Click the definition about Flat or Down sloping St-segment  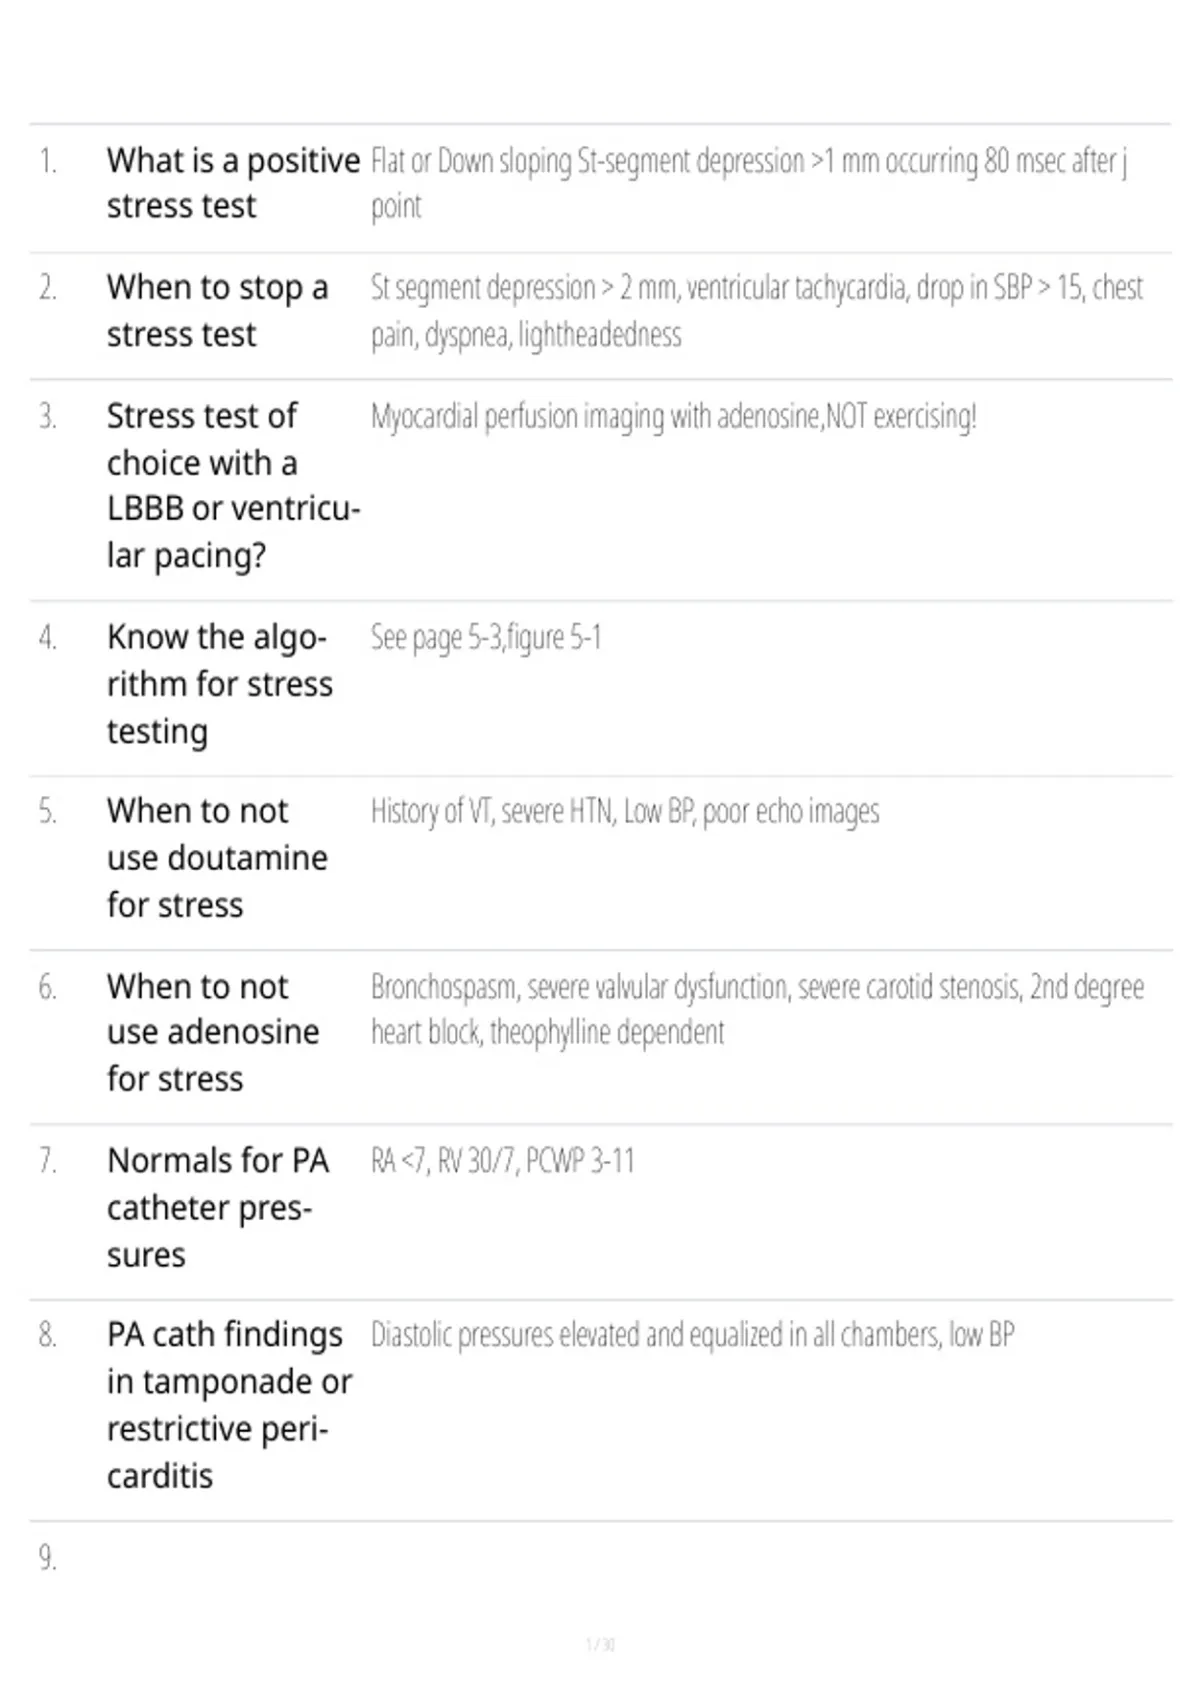[749, 183]
